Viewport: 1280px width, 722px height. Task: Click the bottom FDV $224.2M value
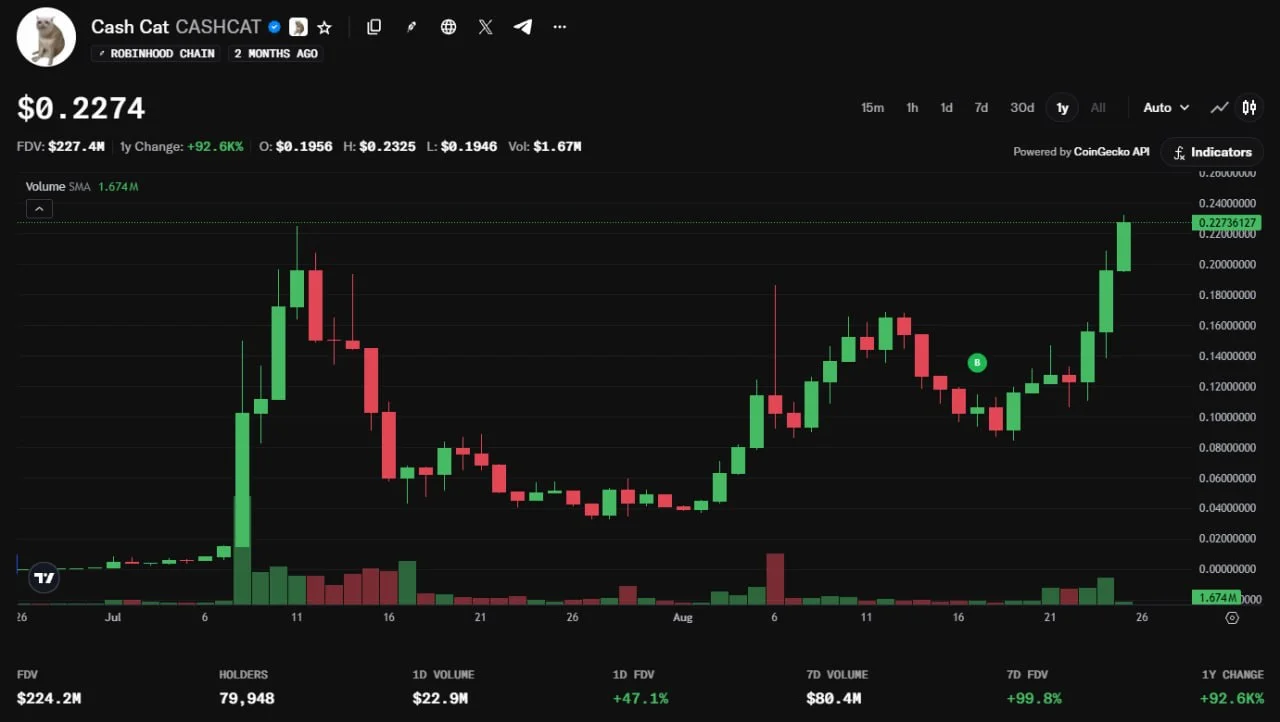pyautogui.click(x=49, y=698)
